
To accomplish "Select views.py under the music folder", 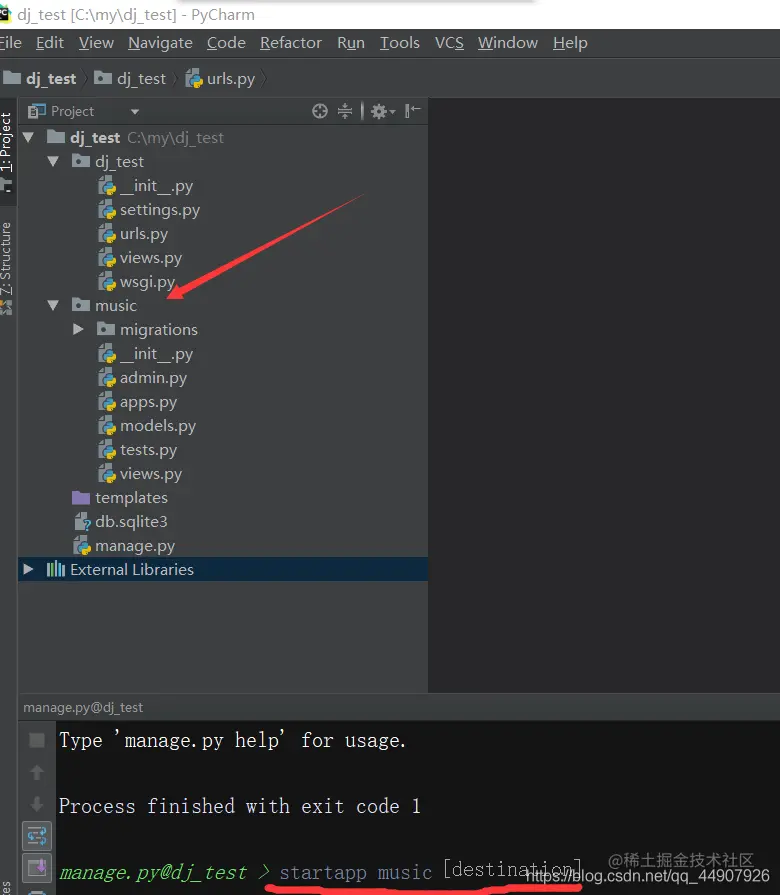I will click(x=140, y=474).
